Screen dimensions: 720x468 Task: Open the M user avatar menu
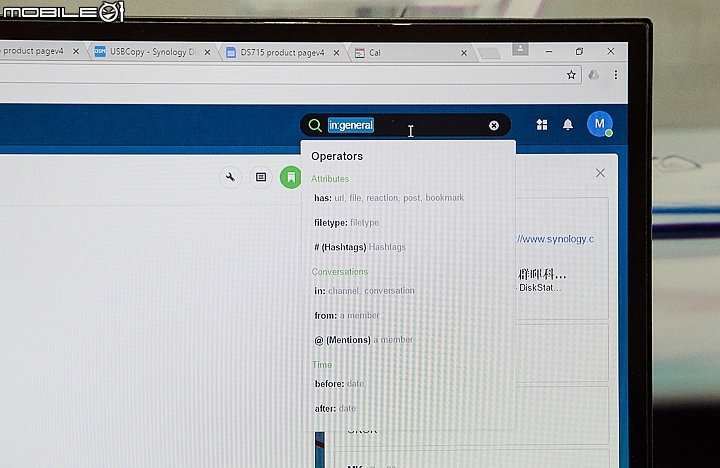pyautogui.click(x=600, y=124)
